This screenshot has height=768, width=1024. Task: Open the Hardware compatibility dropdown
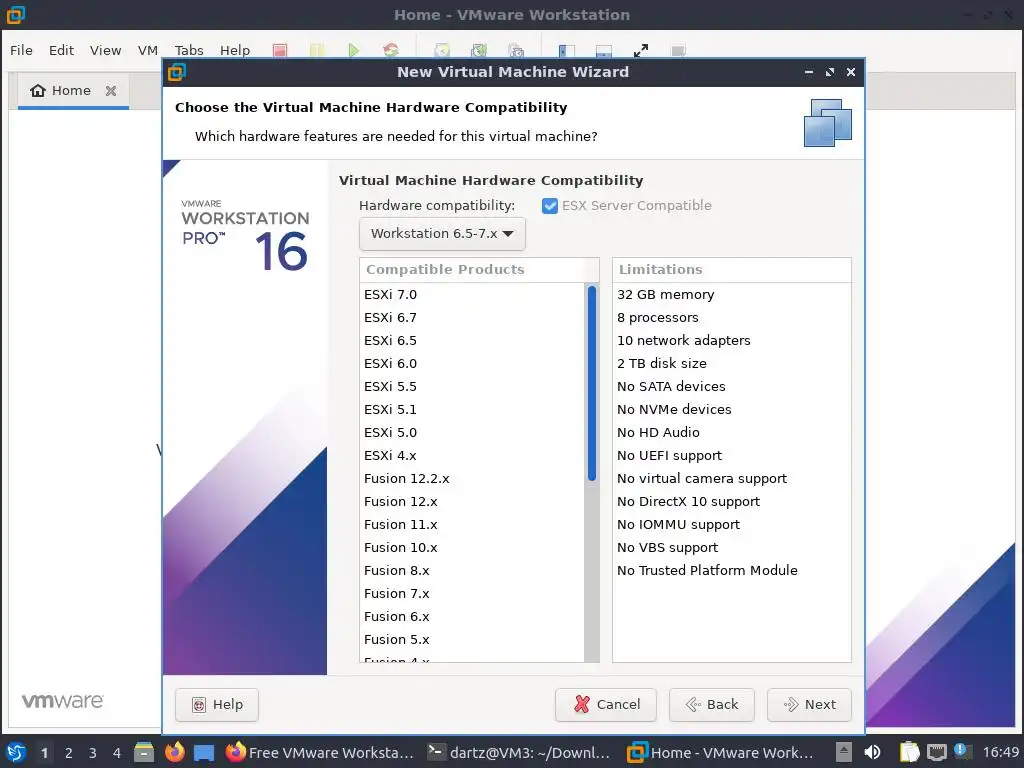pyautogui.click(x=442, y=234)
